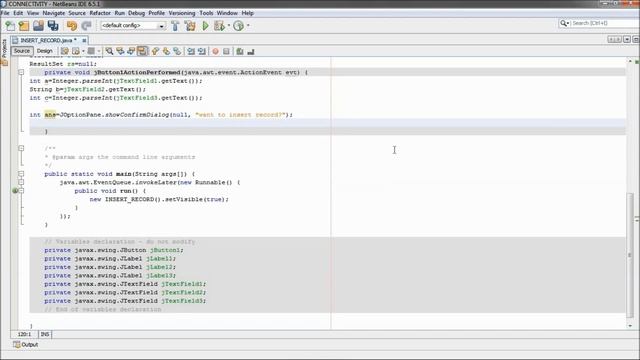Collapse the run() method fold
Viewport: 640px width, 360px height.
point(21,191)
